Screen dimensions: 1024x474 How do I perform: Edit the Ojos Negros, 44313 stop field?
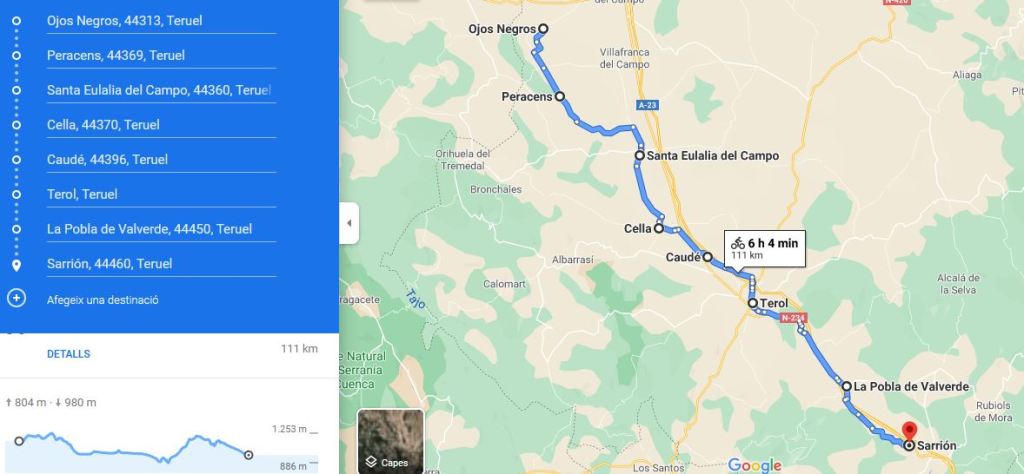161,21
